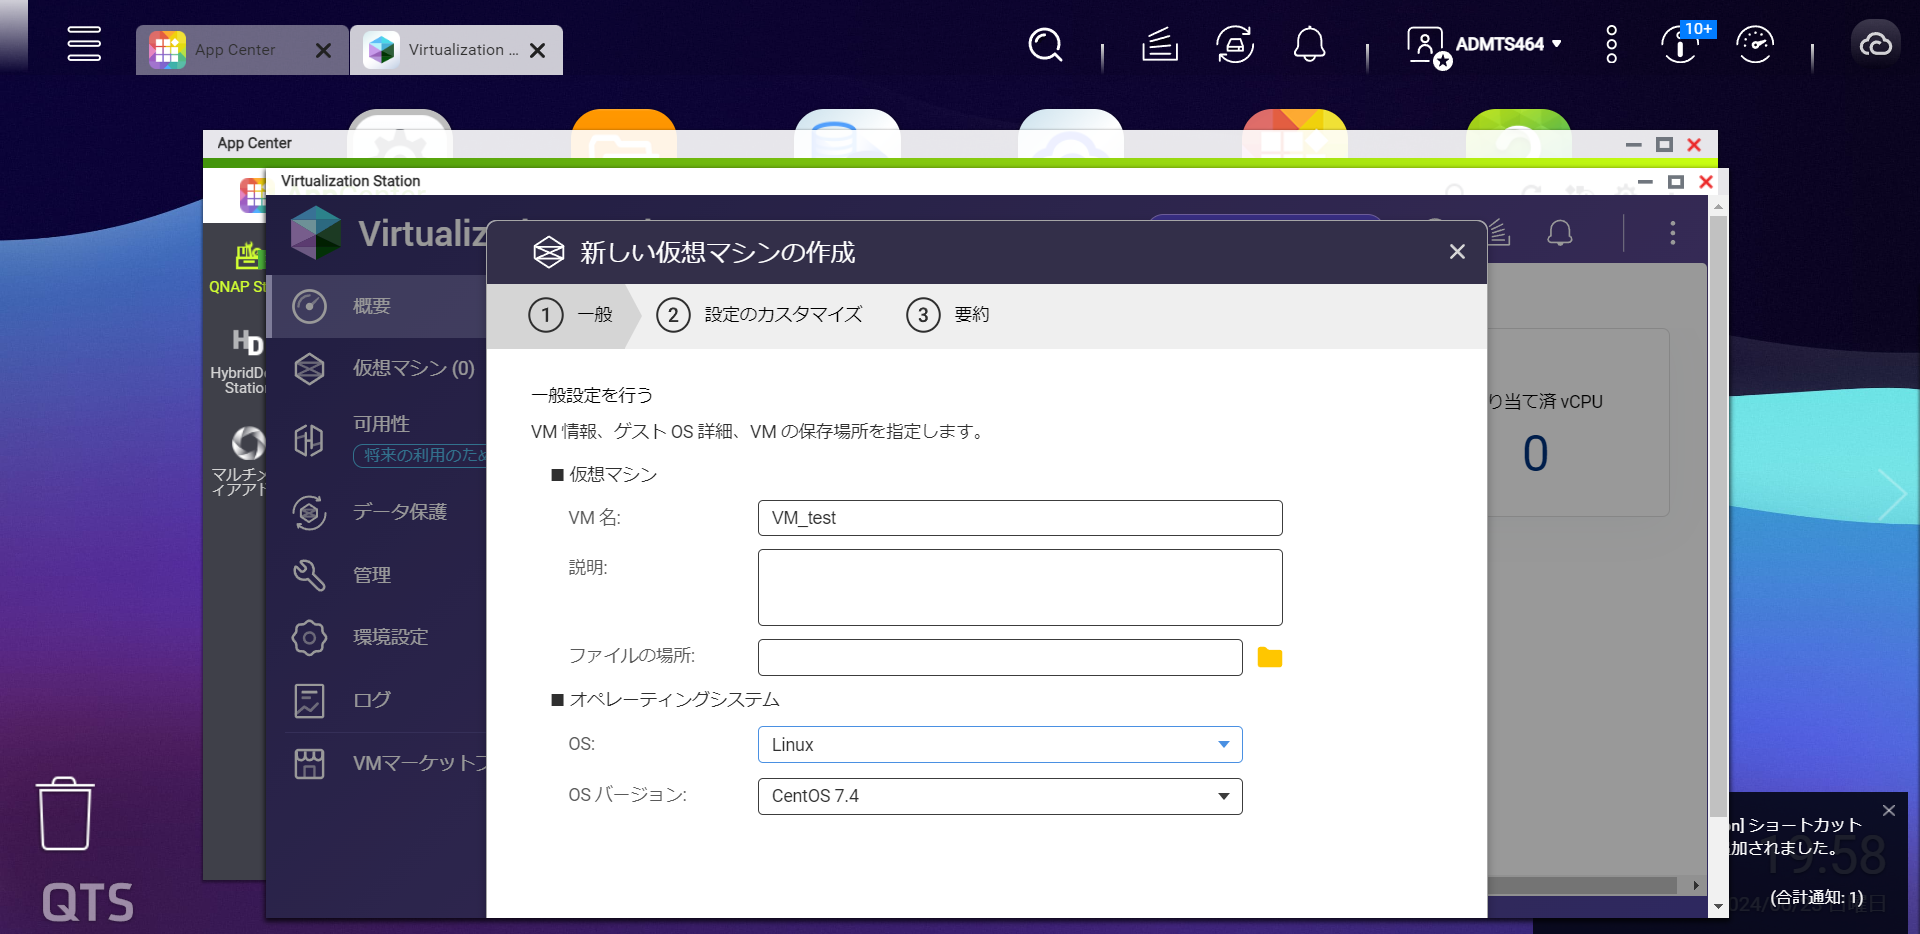The width and height of the screenshot is (1920, 934).
Task: Browse file location with the yellow folder icon
Action: [x=1270, y=657]
